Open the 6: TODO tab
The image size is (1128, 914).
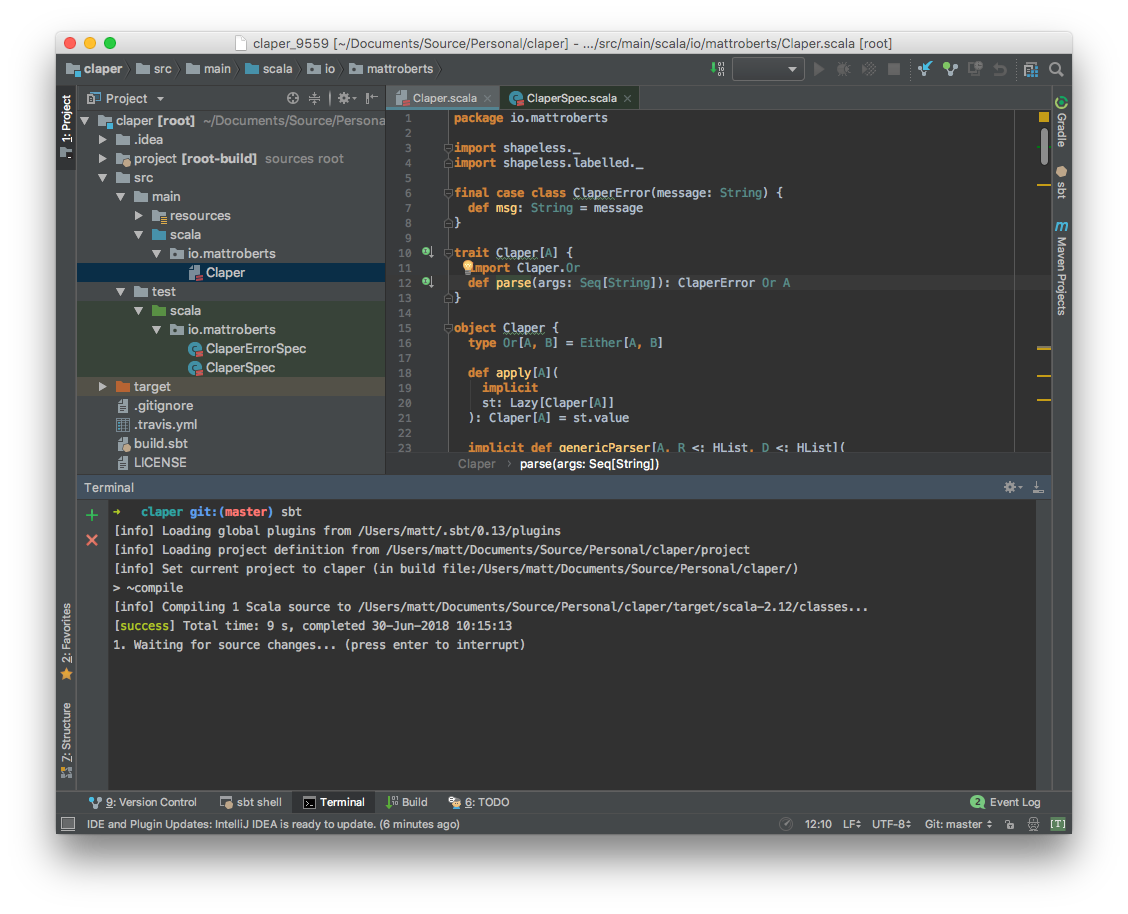tap(479, 803)
